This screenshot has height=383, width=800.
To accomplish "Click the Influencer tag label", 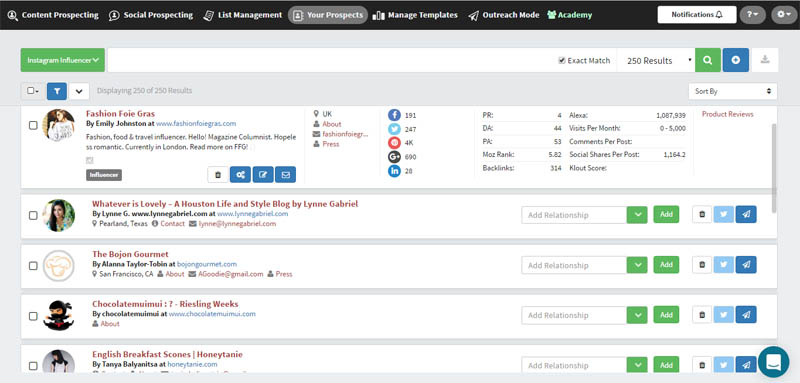I will coord(104,175).
